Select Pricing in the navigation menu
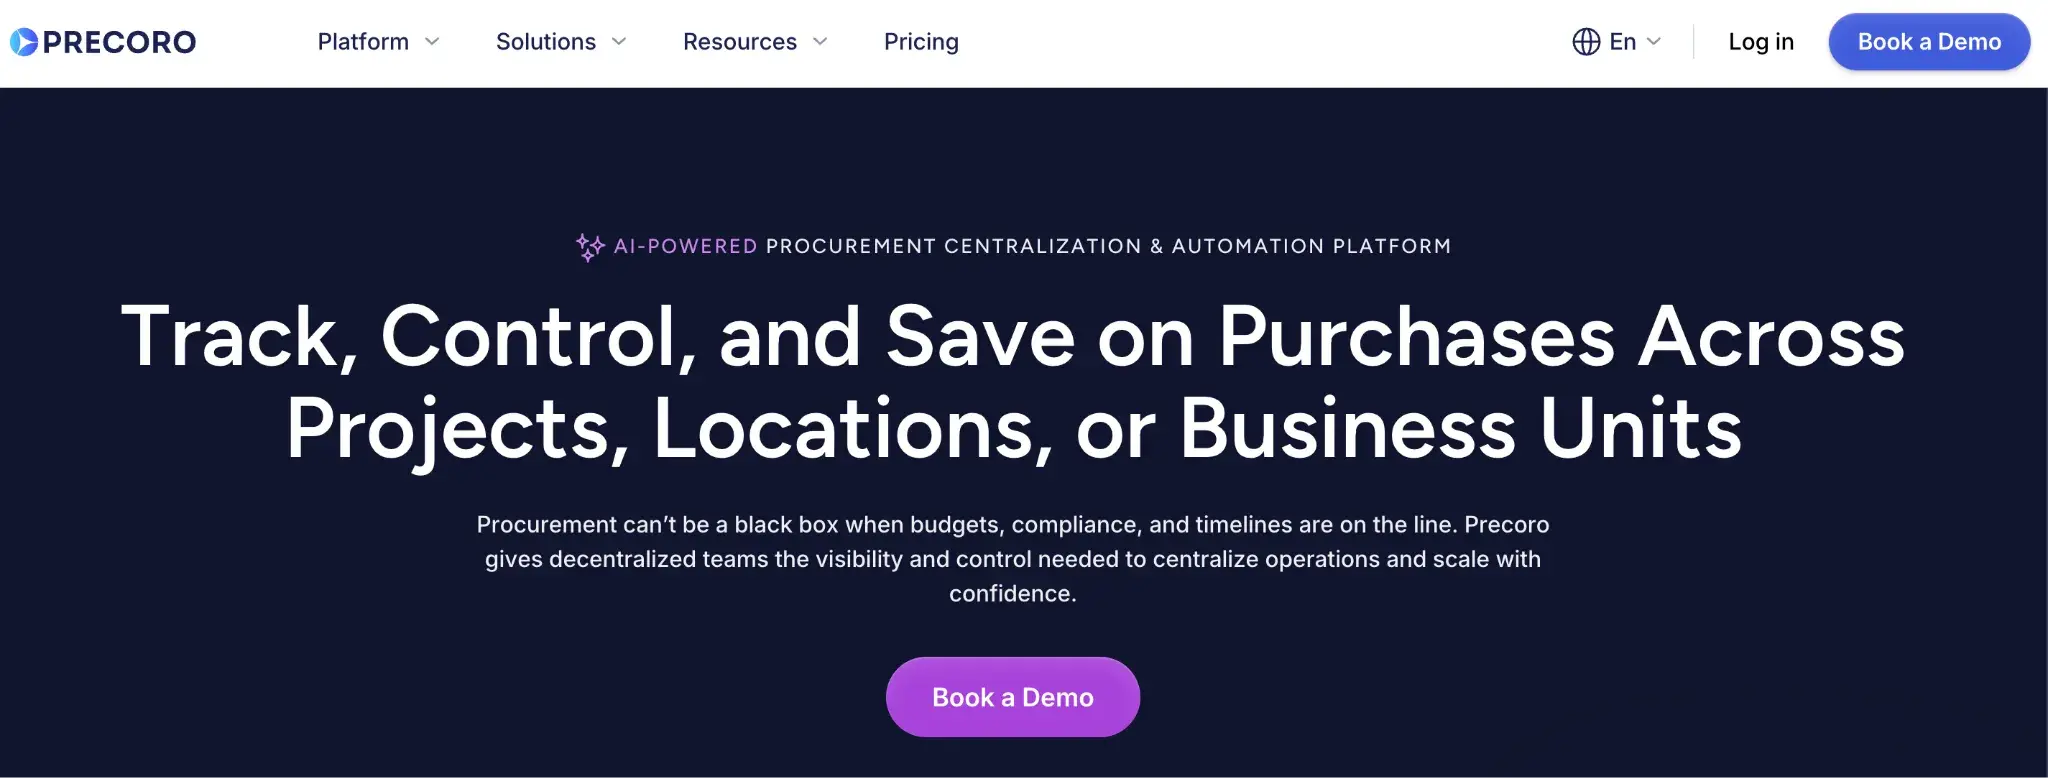 pyautogui.click(x=920, y=42)
